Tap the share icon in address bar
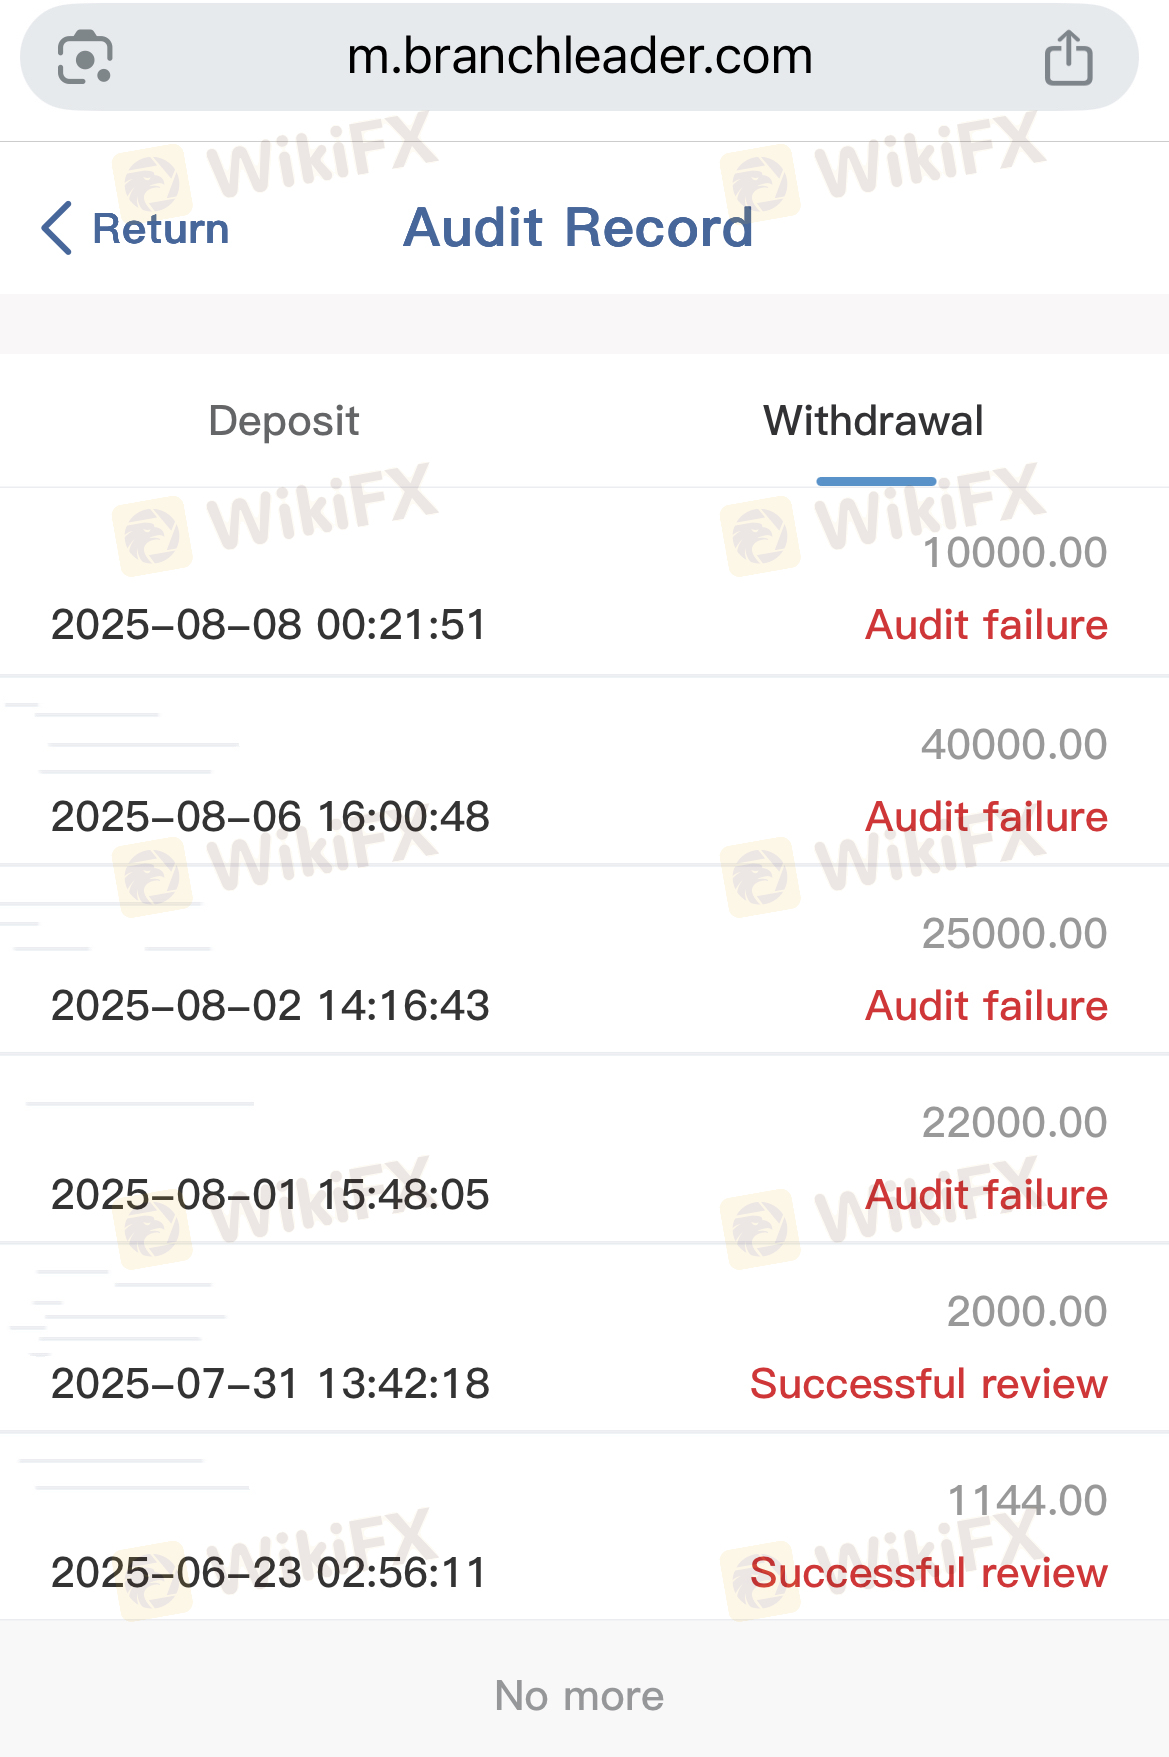Screen dimensions: 1169x1757 click(x=1068, y=58)
